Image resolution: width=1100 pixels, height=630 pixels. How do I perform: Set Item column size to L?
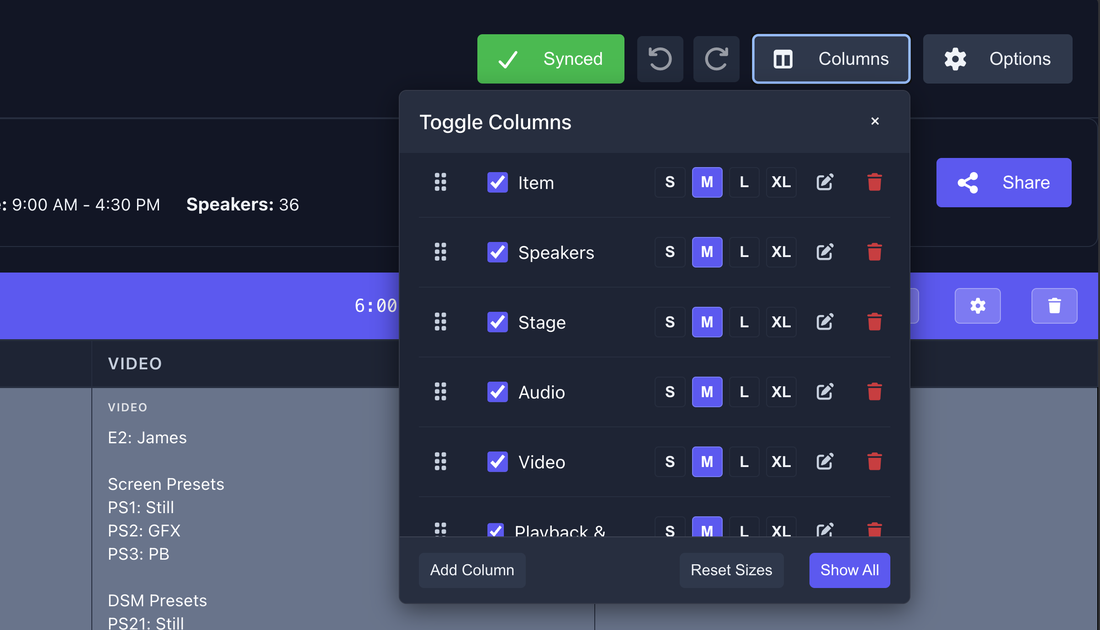[x=744, y=182]
